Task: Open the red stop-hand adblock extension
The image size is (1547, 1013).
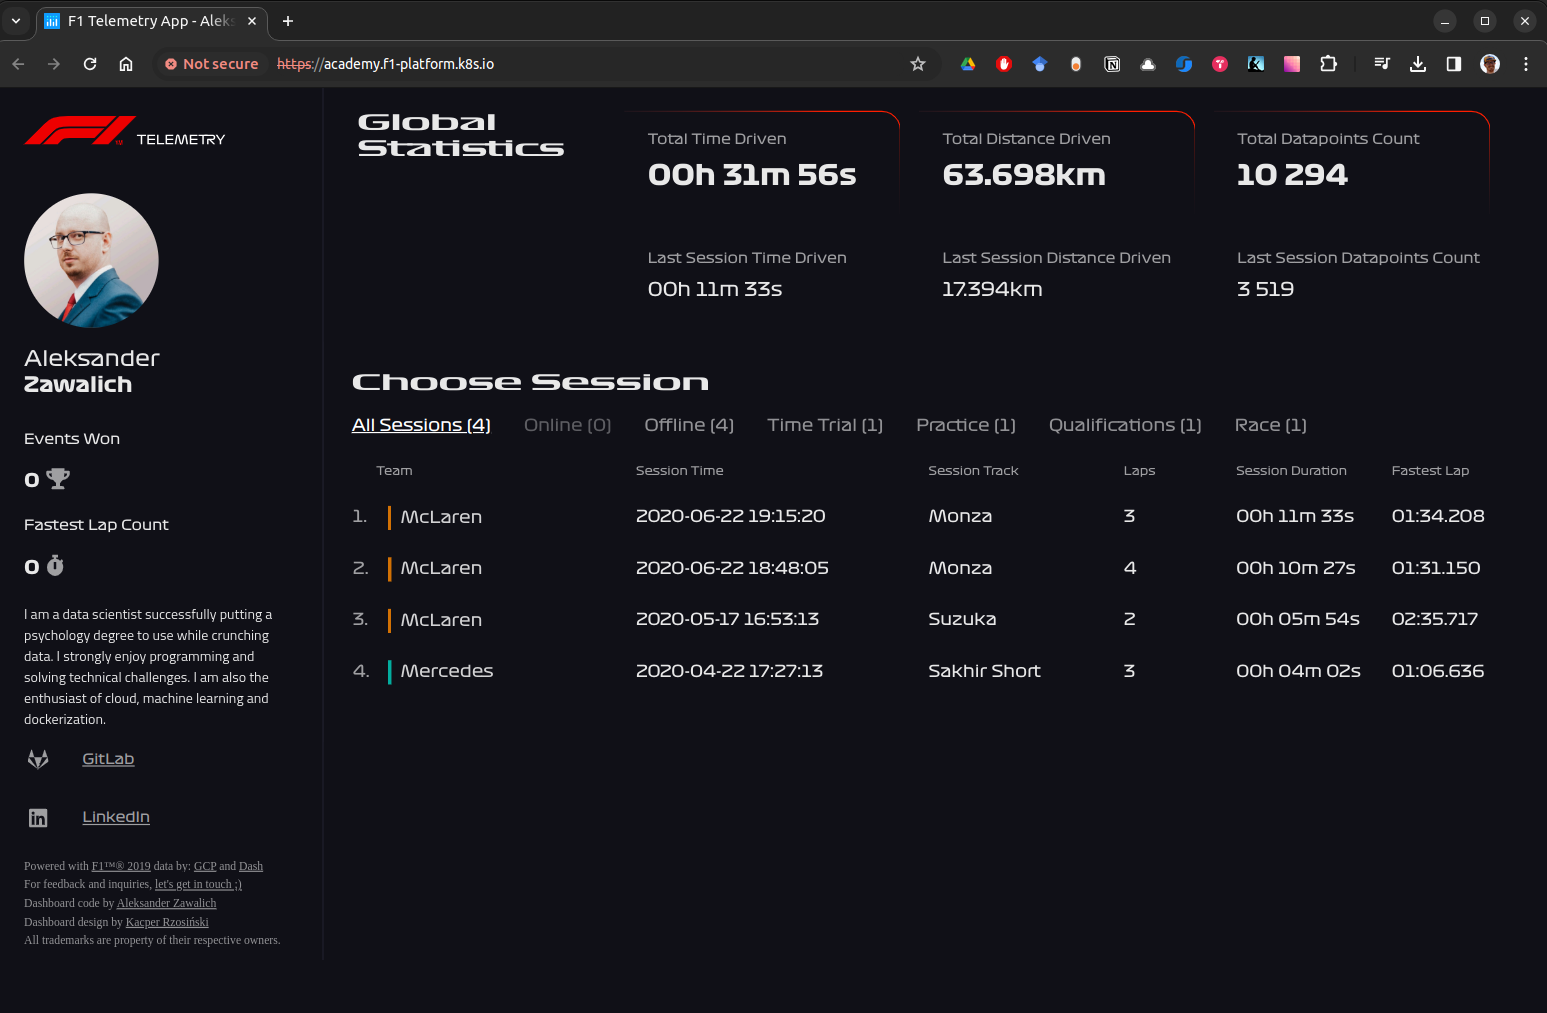Action: click(x=1004, y=64)
